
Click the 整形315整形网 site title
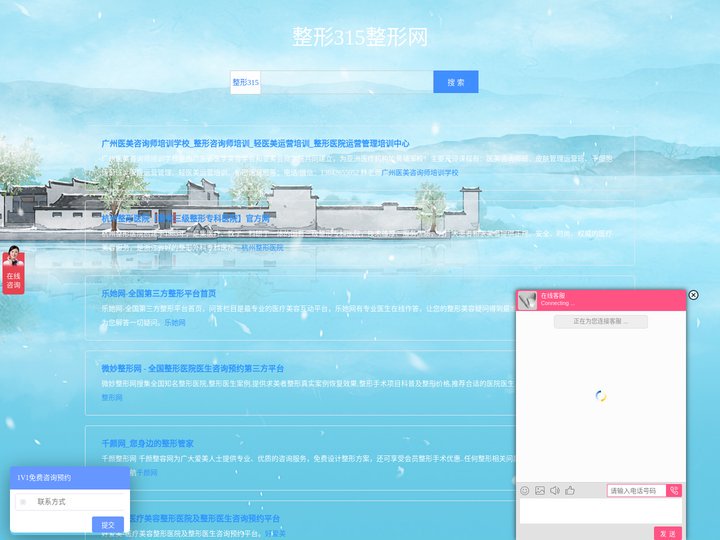[360, 37]
